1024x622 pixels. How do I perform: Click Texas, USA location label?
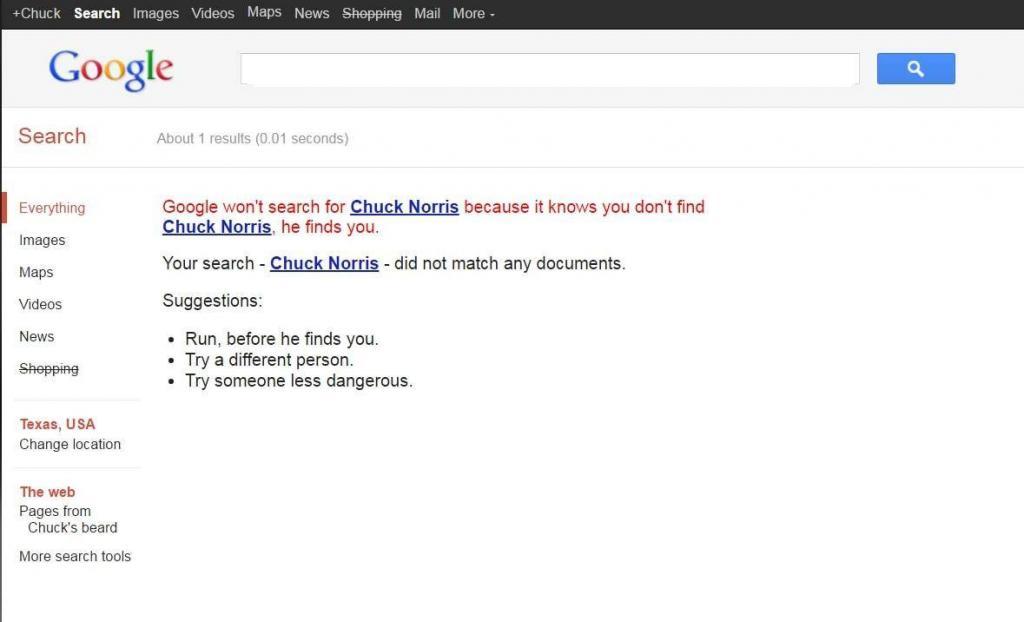point(57,424)
